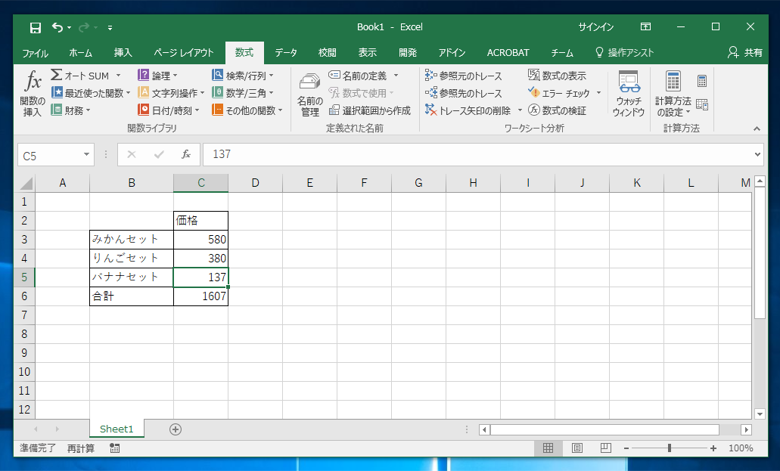Switch to the ページ レイアウト tab

[x=184, y=53]
